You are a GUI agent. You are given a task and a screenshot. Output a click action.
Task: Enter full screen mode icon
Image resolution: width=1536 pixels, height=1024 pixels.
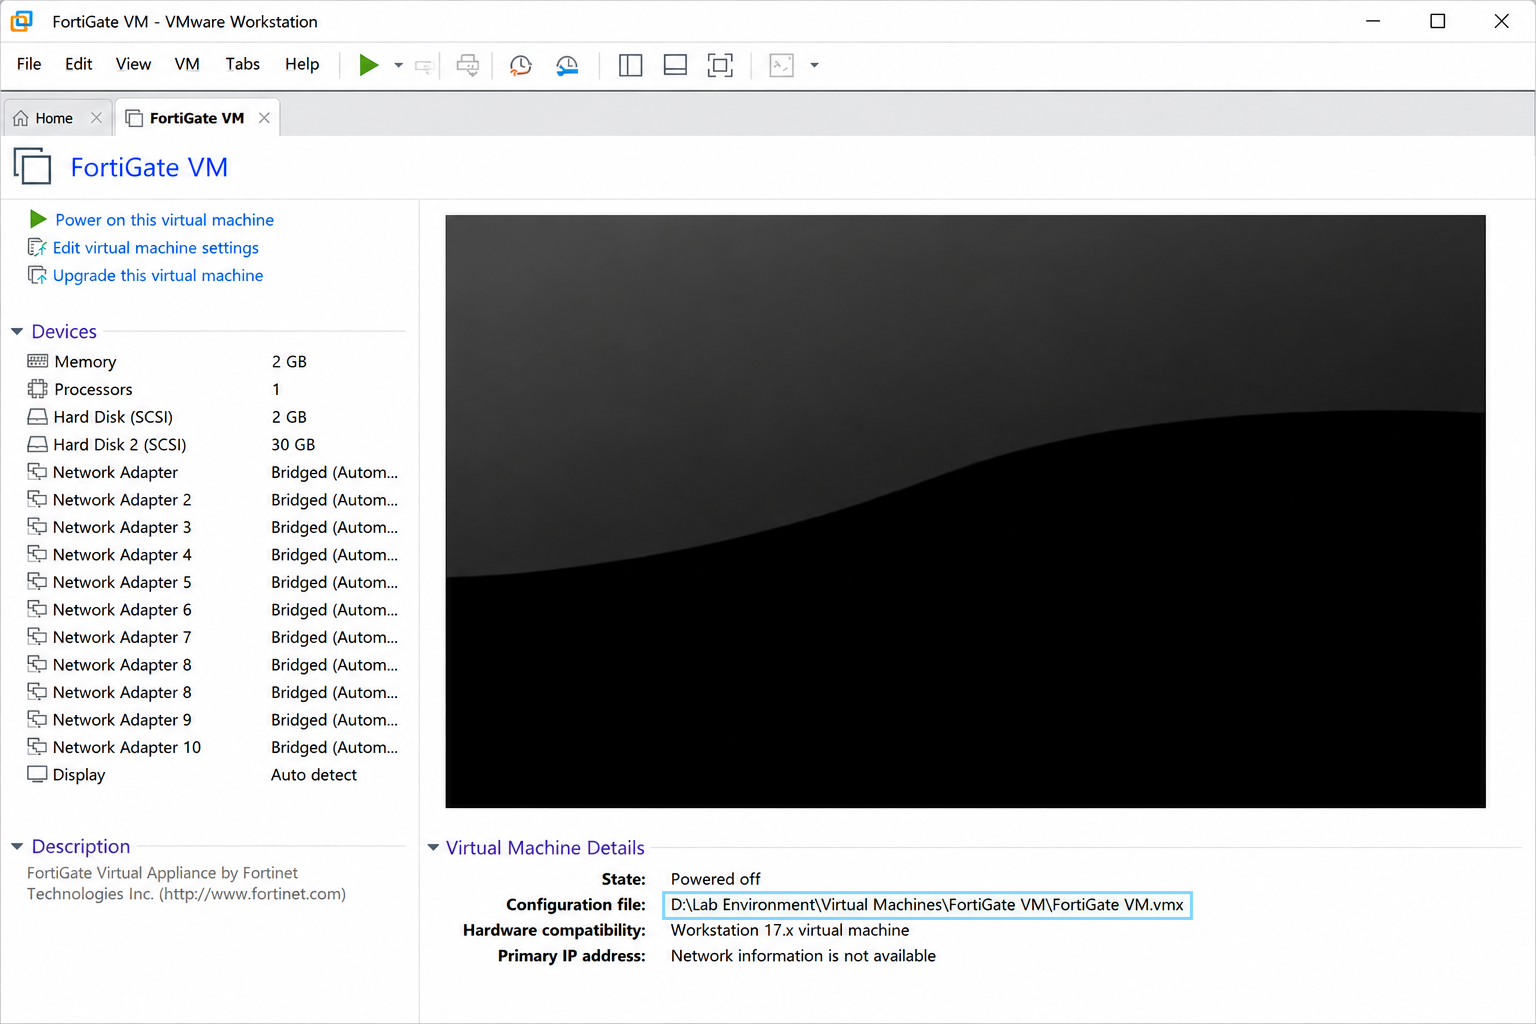[720, 65]
